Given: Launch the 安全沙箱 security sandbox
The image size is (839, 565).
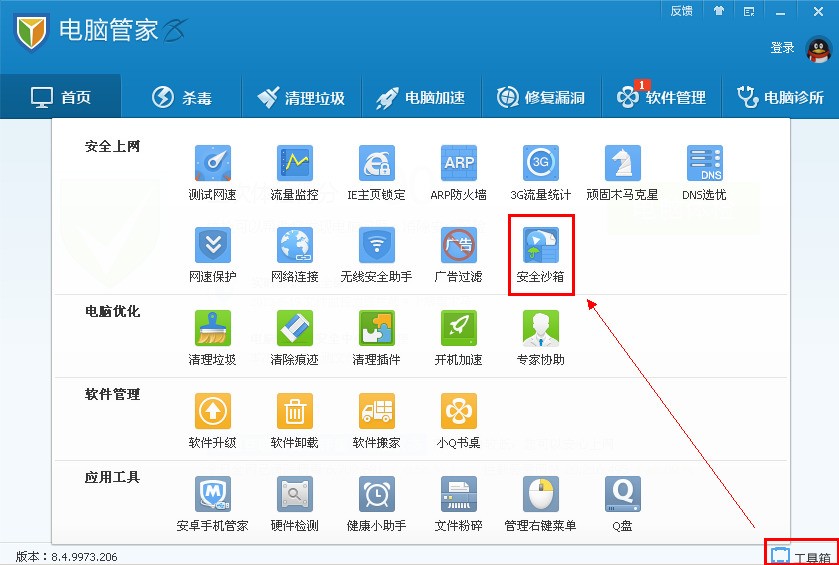Looking at the screenshot, I should (x=540, y=255).
